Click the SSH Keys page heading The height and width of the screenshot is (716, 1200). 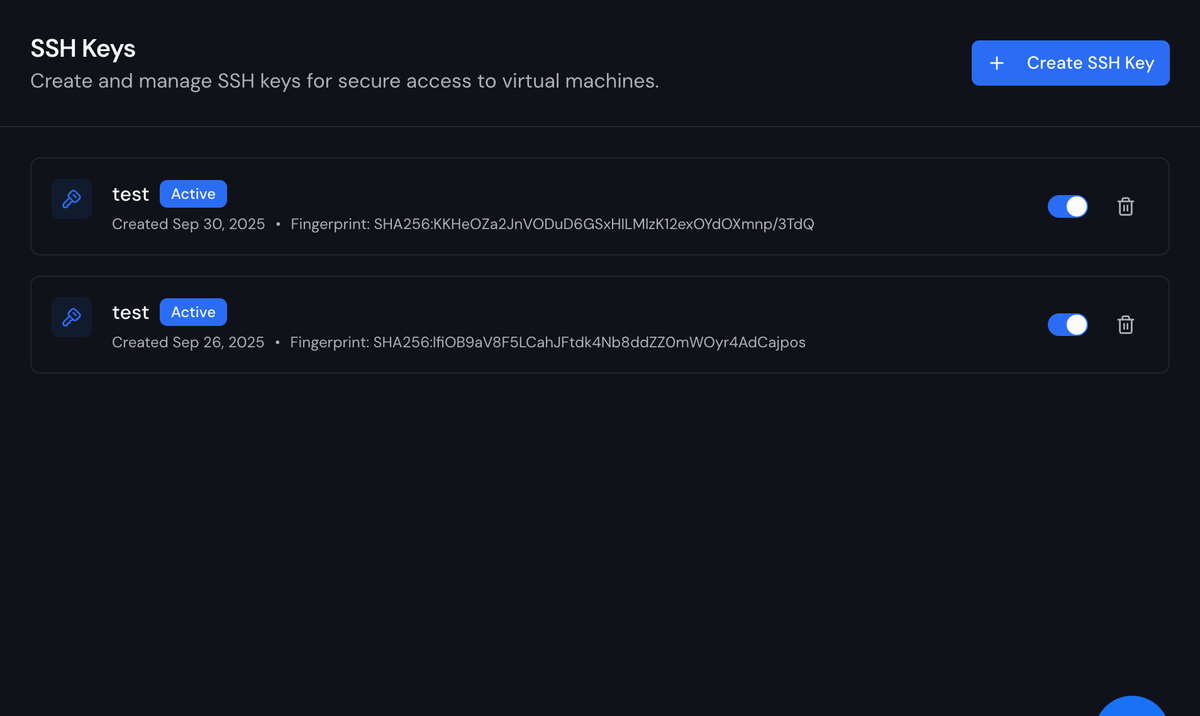point(83,48)
